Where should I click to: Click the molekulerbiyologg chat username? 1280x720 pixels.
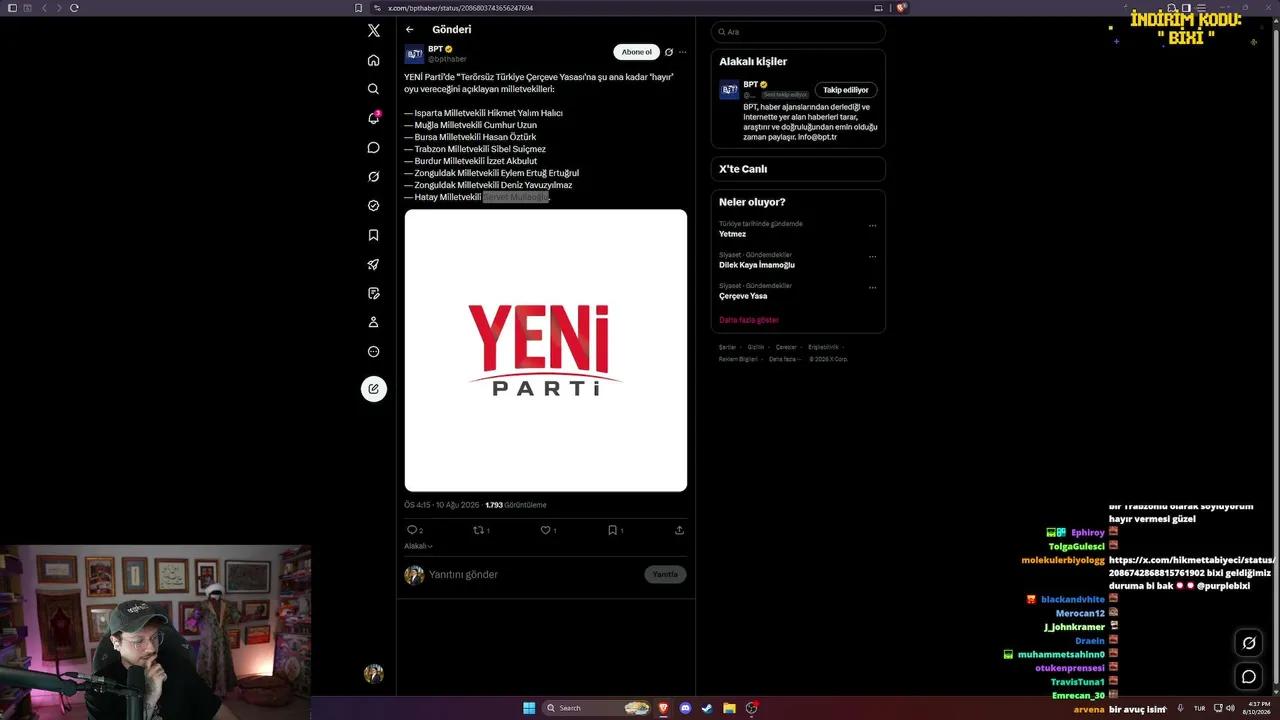tap(1063, 560)
